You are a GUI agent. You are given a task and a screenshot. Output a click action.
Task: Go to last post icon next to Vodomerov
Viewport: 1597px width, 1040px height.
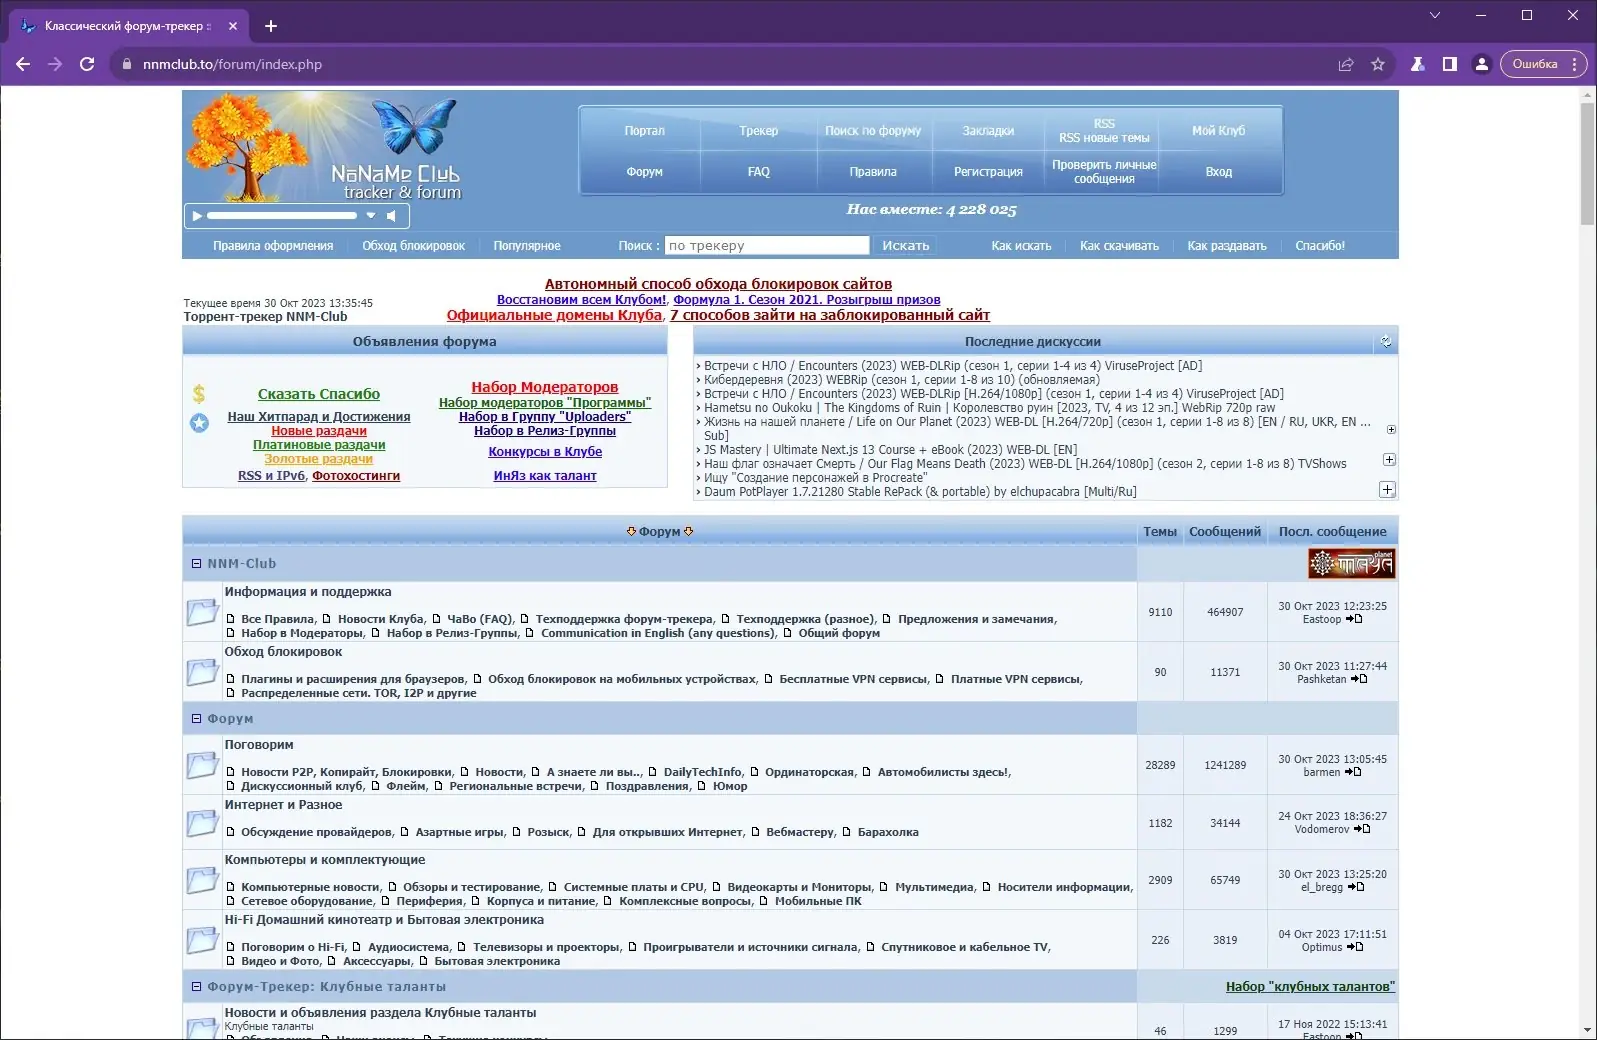click(1362, 829)
